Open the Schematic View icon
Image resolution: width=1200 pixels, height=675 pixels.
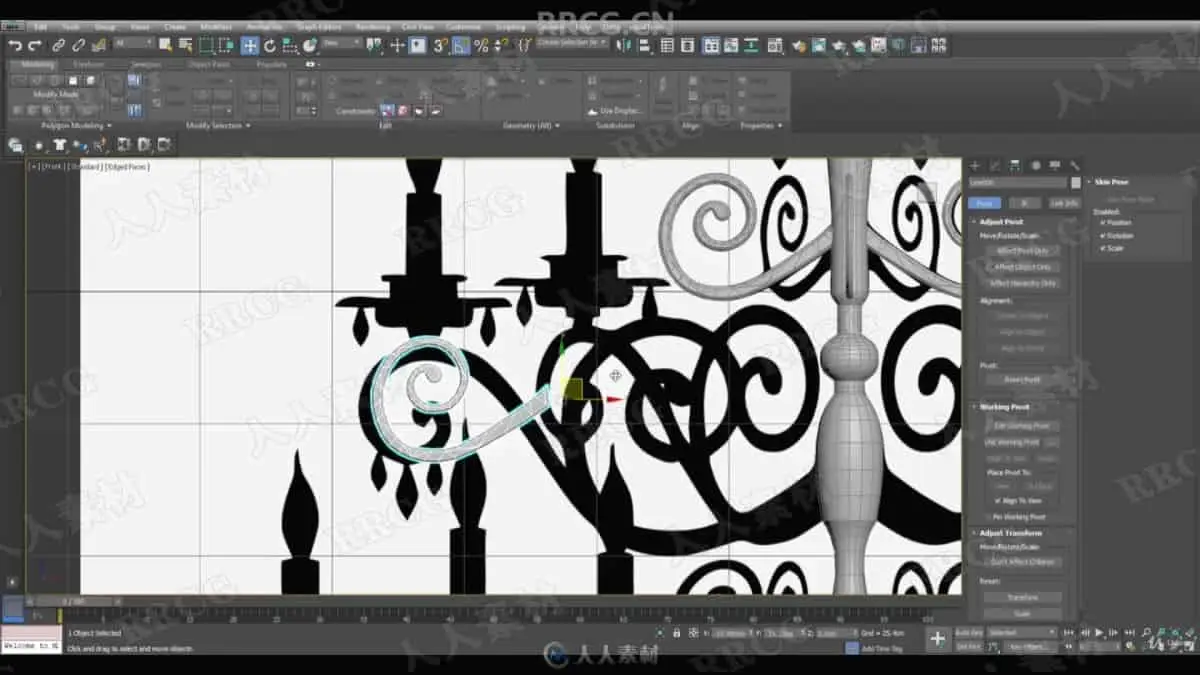coord(751,45)
